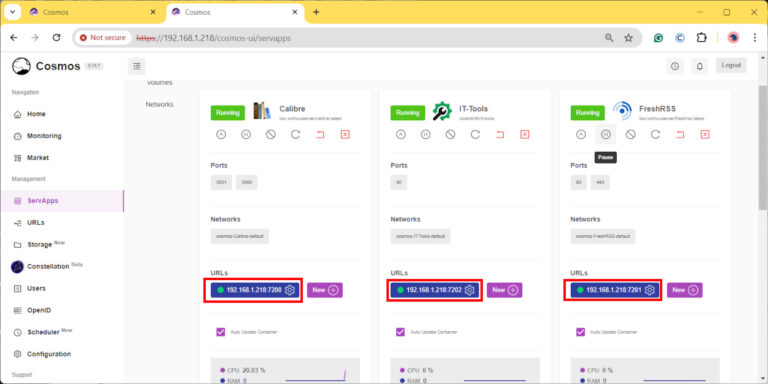Click the page vertical scrollbar
Image resolution: width=768 pixels, height=384 pixels.
click(763, 147)
